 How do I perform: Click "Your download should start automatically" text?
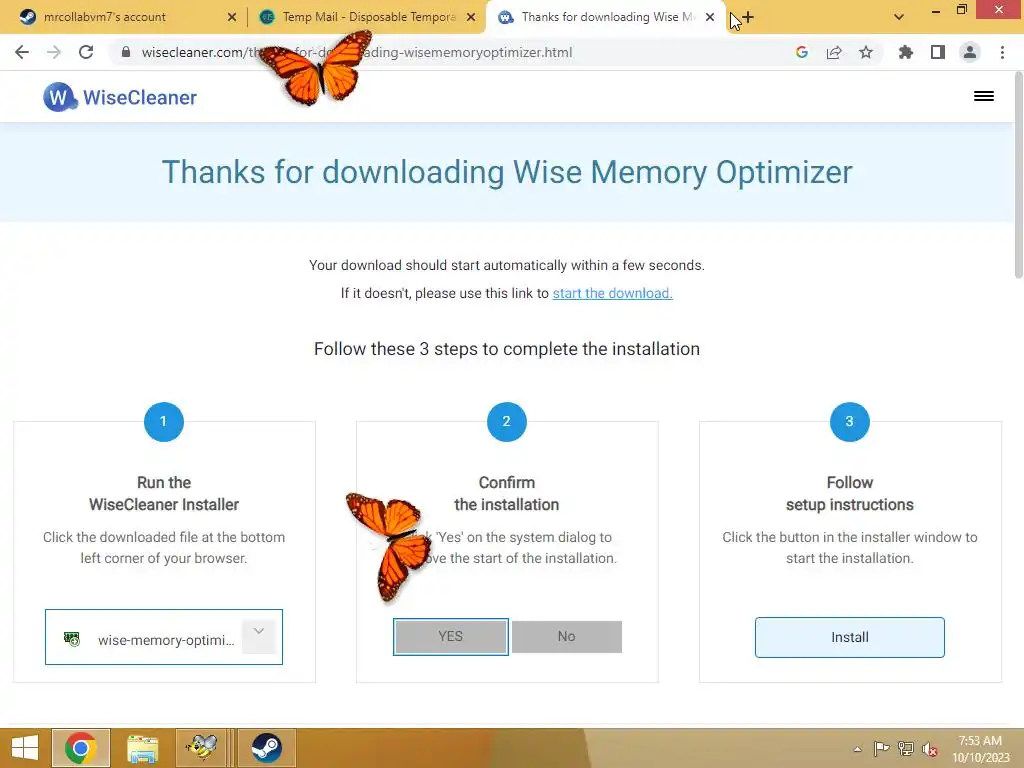point(507,265)
